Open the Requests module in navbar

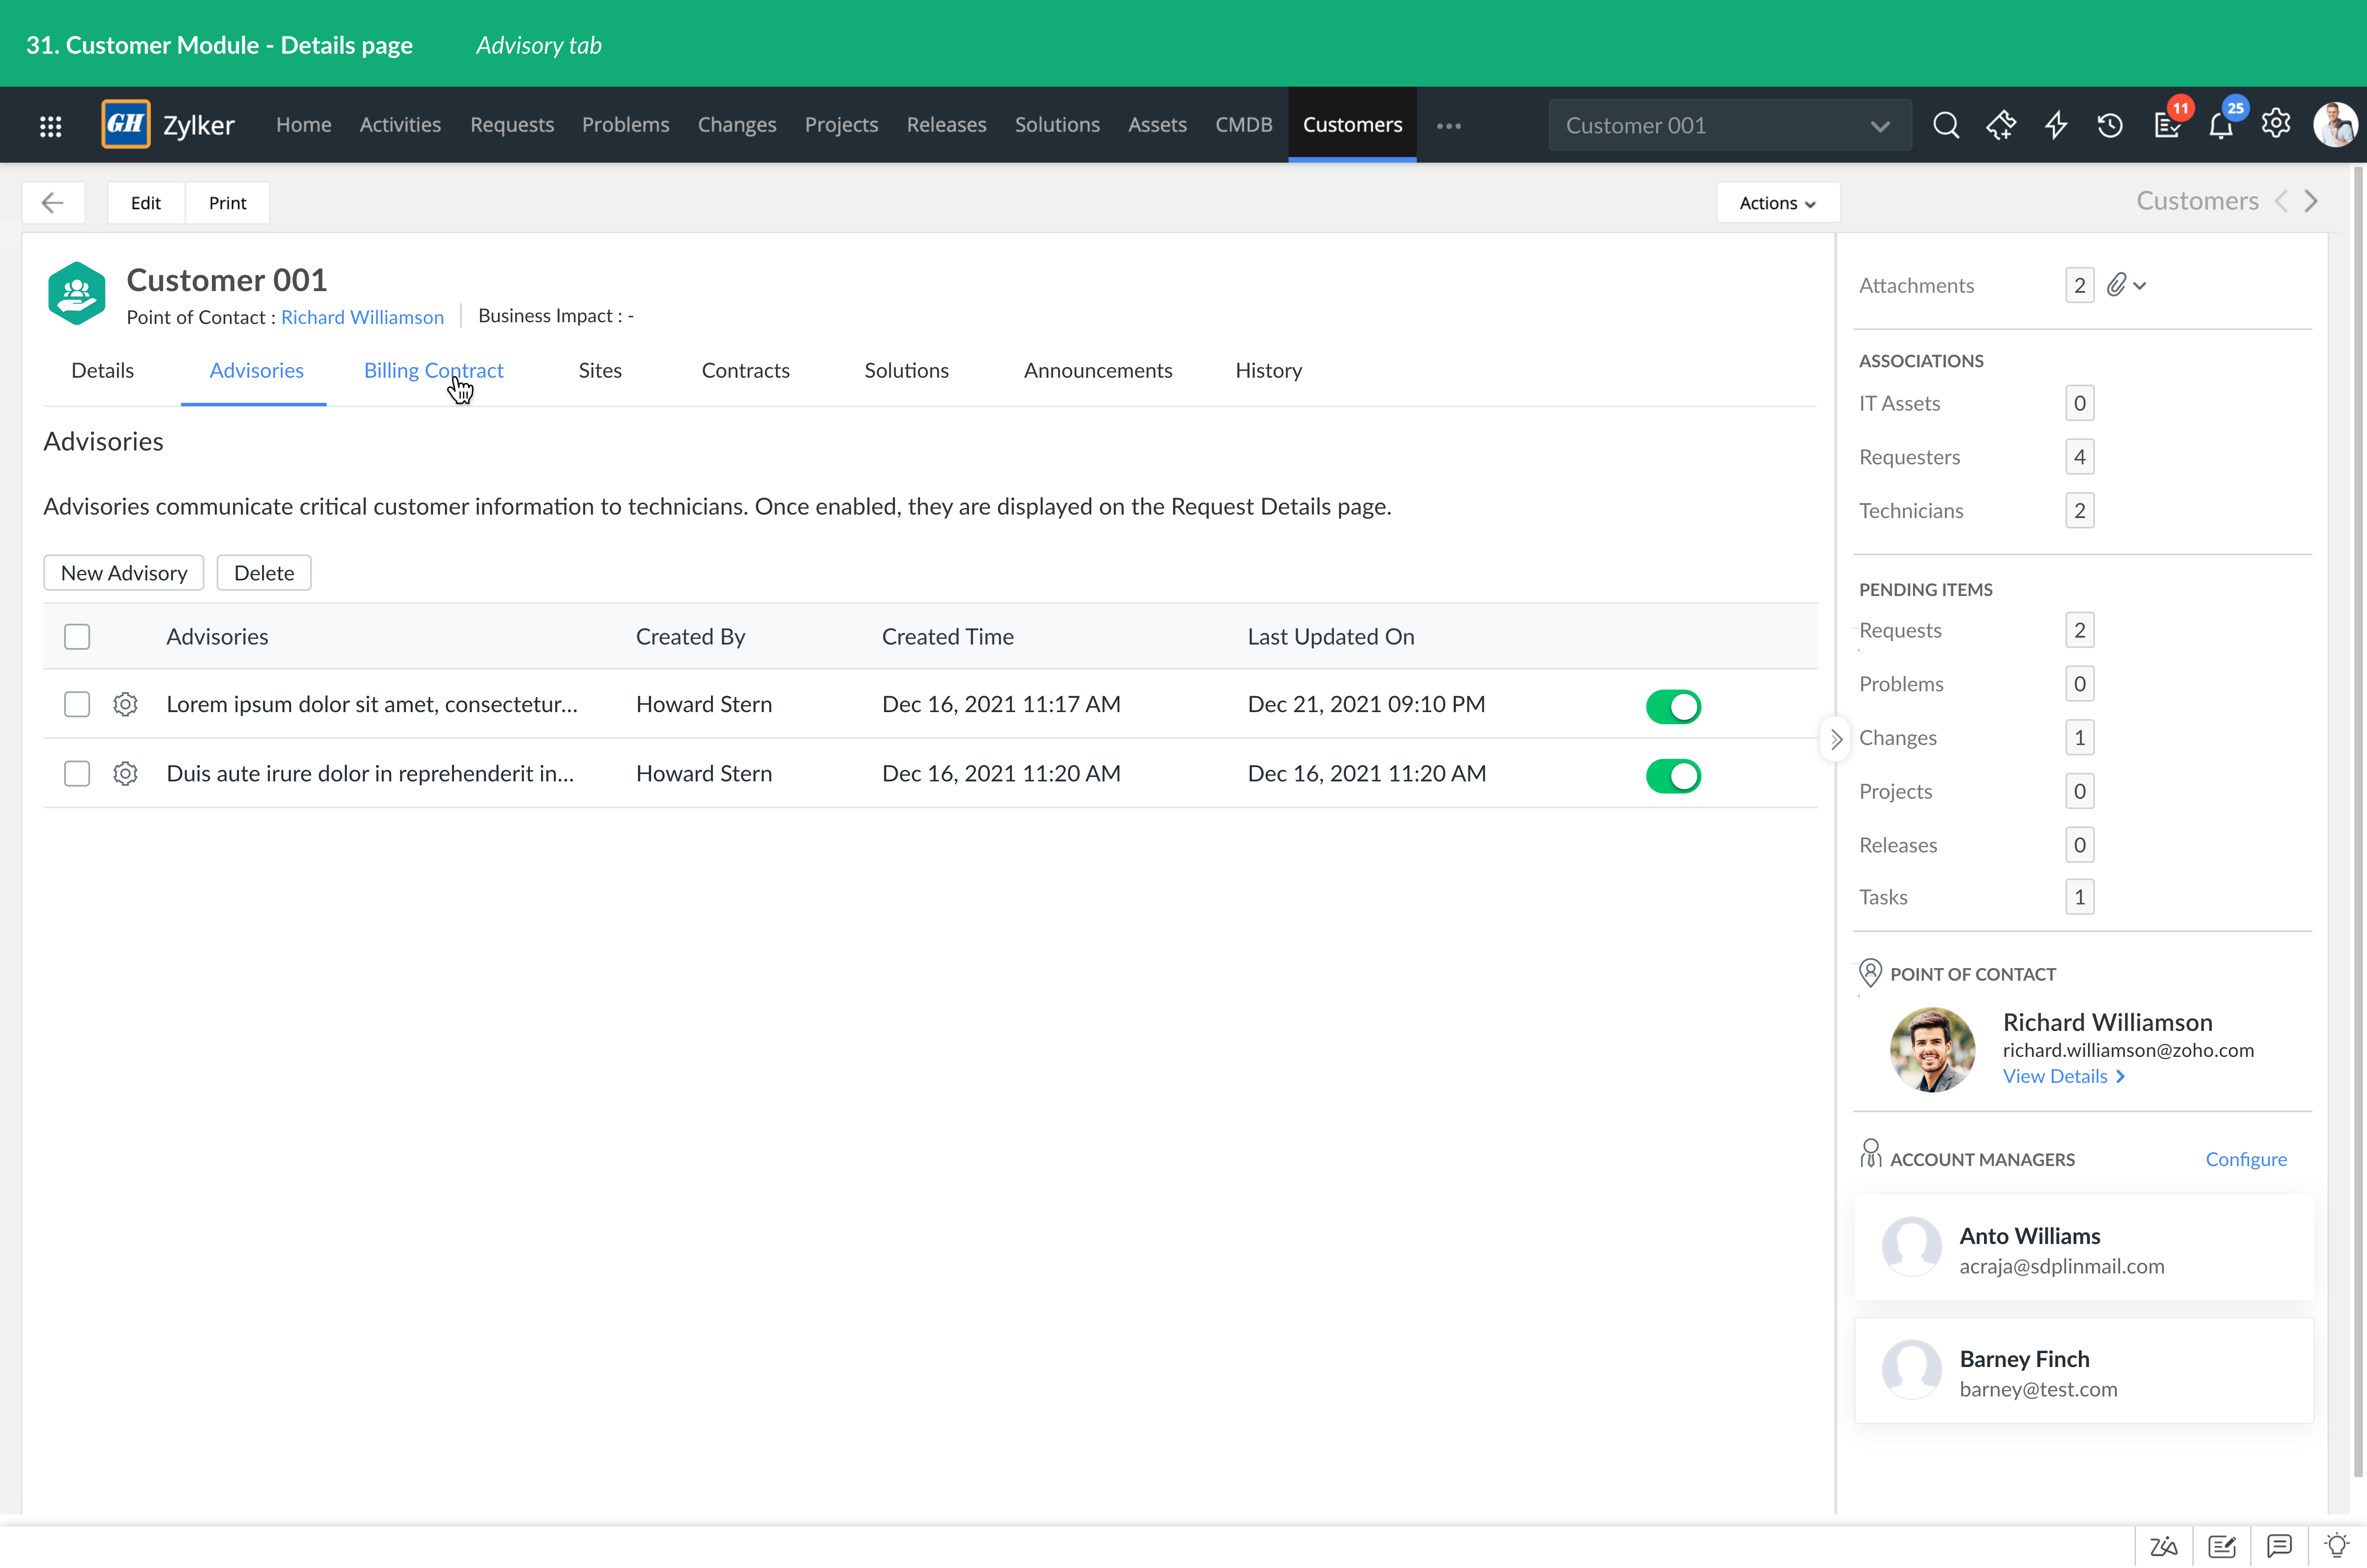512,125
